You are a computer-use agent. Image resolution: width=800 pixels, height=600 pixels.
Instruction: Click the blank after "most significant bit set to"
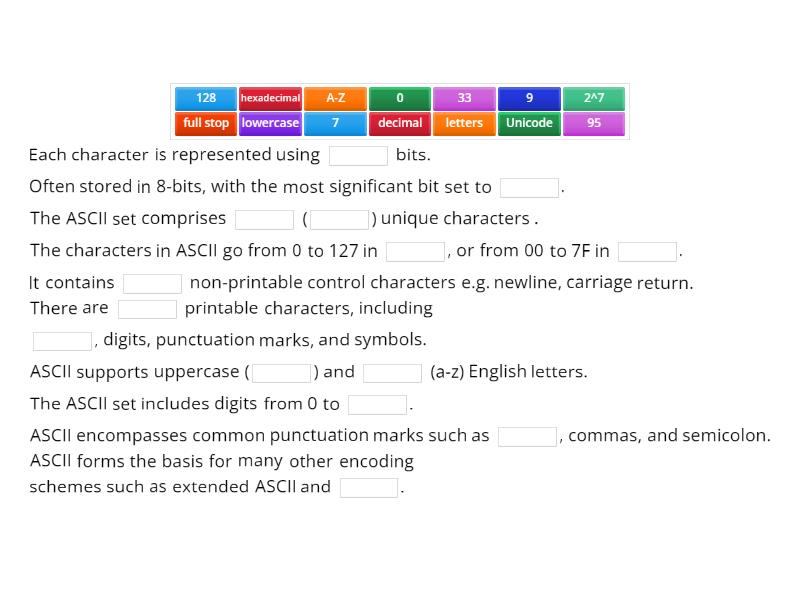pos(528,187)
